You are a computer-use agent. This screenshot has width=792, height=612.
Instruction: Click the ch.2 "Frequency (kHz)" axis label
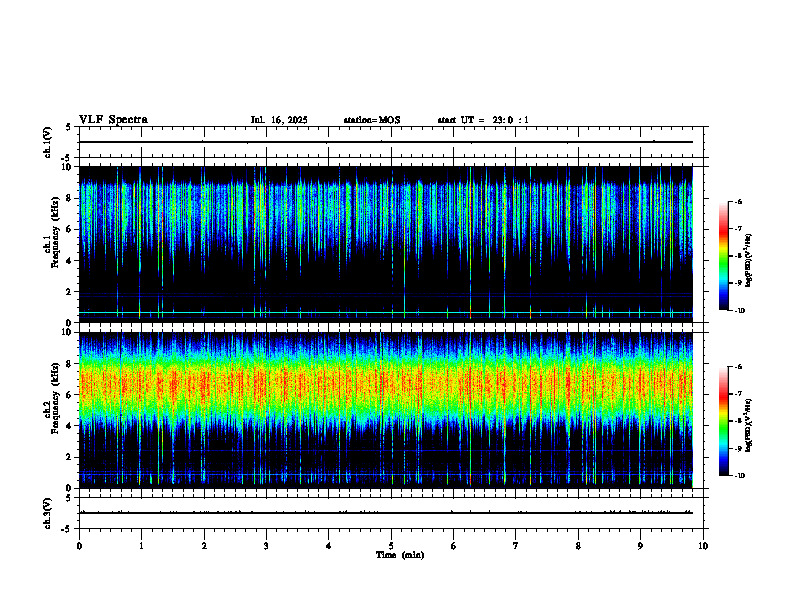(x=55, y=398)
